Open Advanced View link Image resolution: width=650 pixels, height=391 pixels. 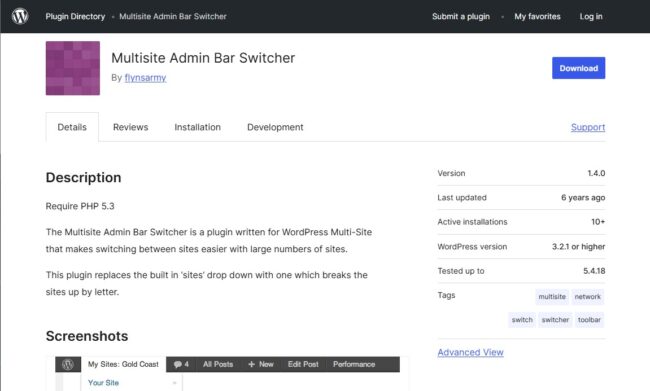point(471,352)
